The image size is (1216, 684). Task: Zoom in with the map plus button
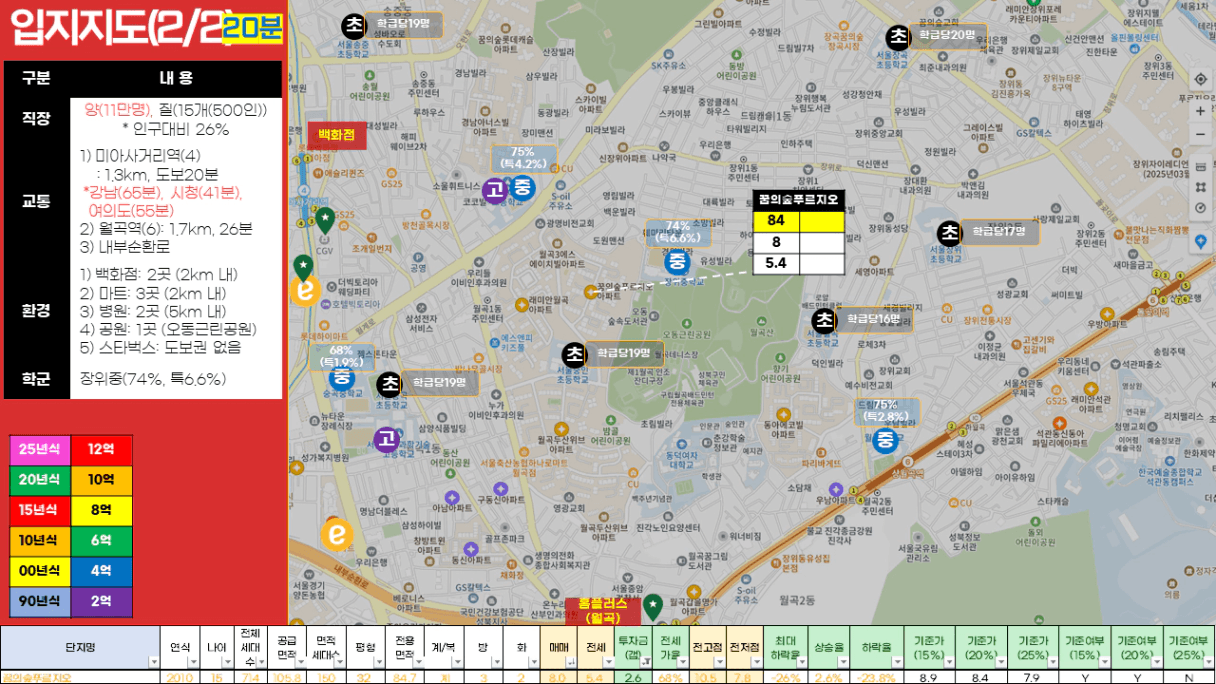[1200, 110]
